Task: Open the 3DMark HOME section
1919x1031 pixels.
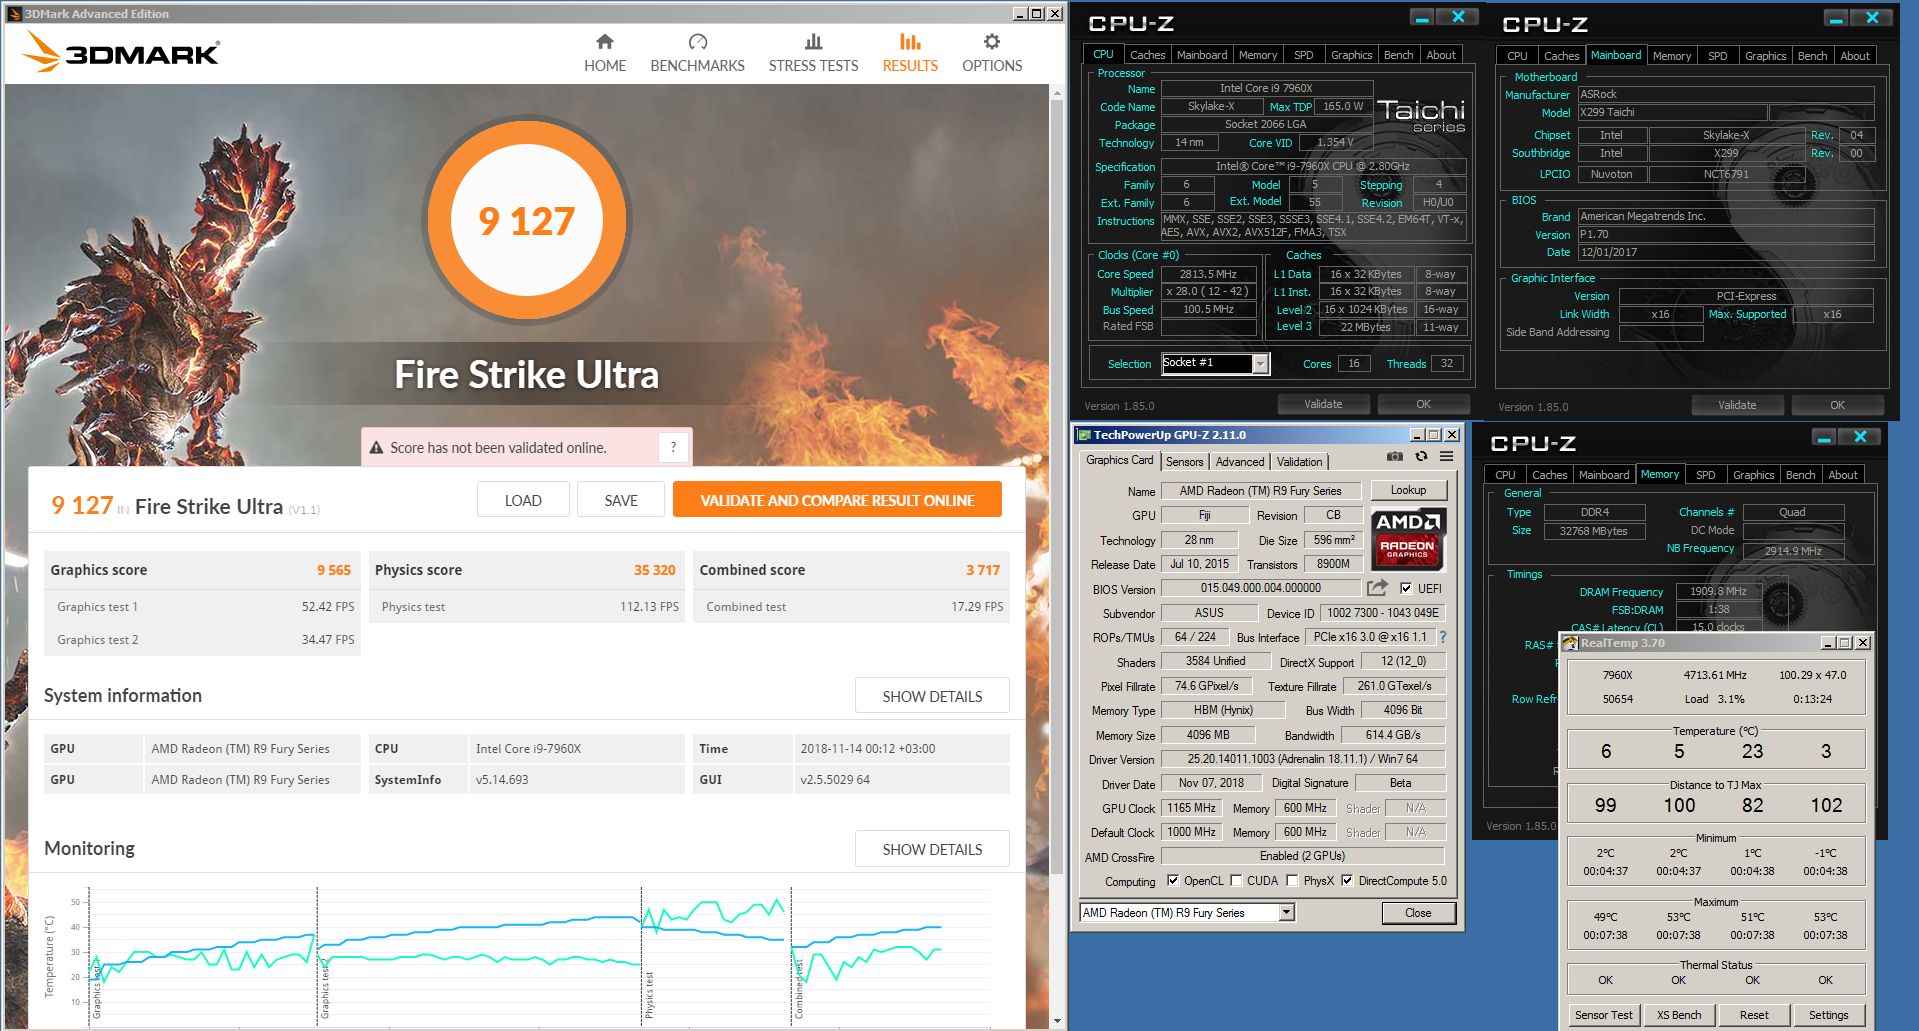Action: click(x=604, y=54)
